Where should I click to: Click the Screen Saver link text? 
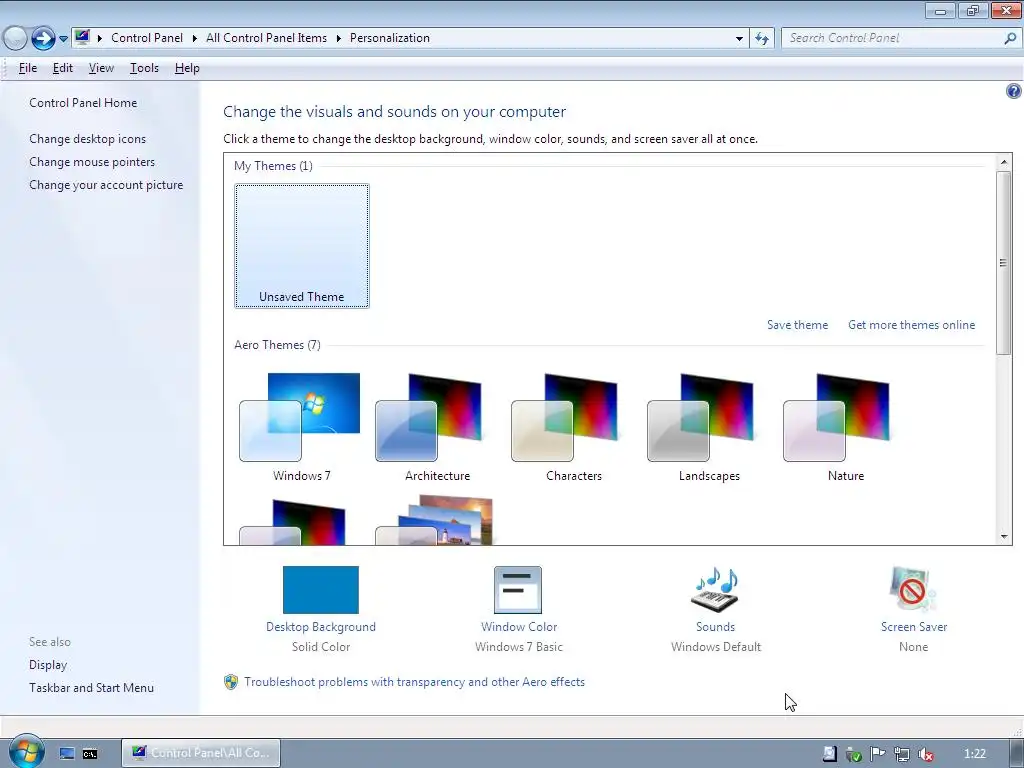point(914,626)
